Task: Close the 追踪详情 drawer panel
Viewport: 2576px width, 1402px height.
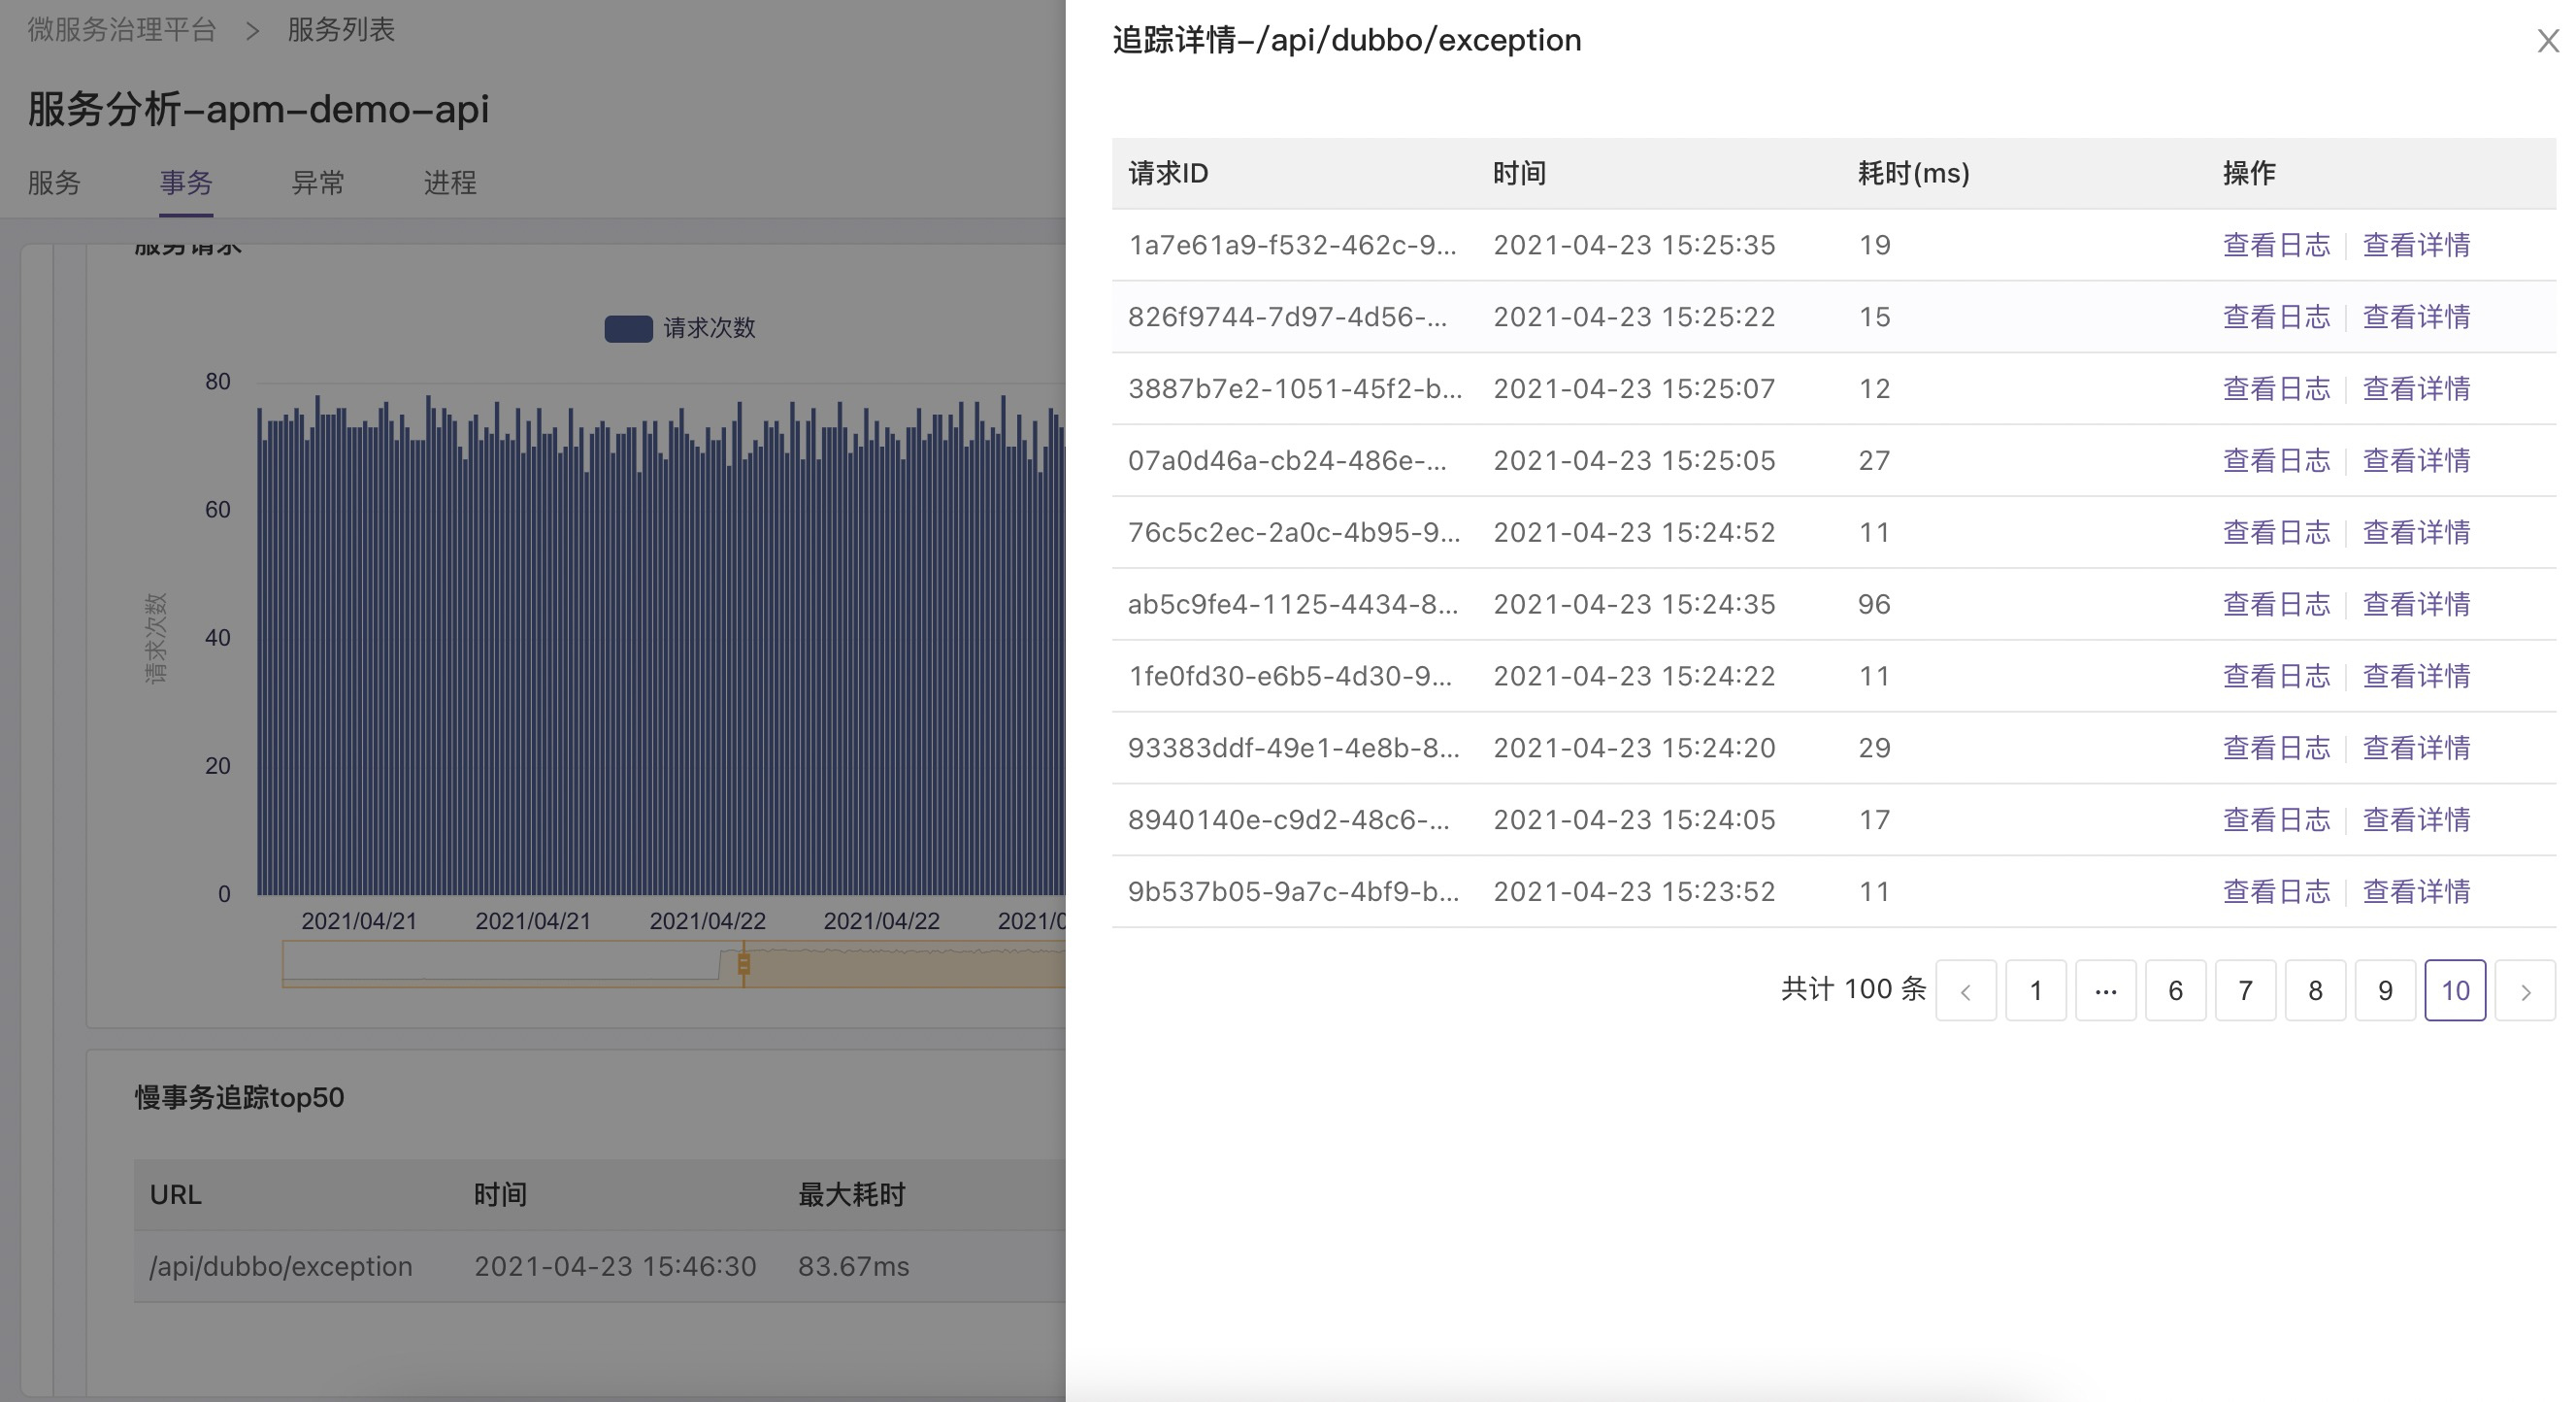Action: click(x=2547, y=41)
